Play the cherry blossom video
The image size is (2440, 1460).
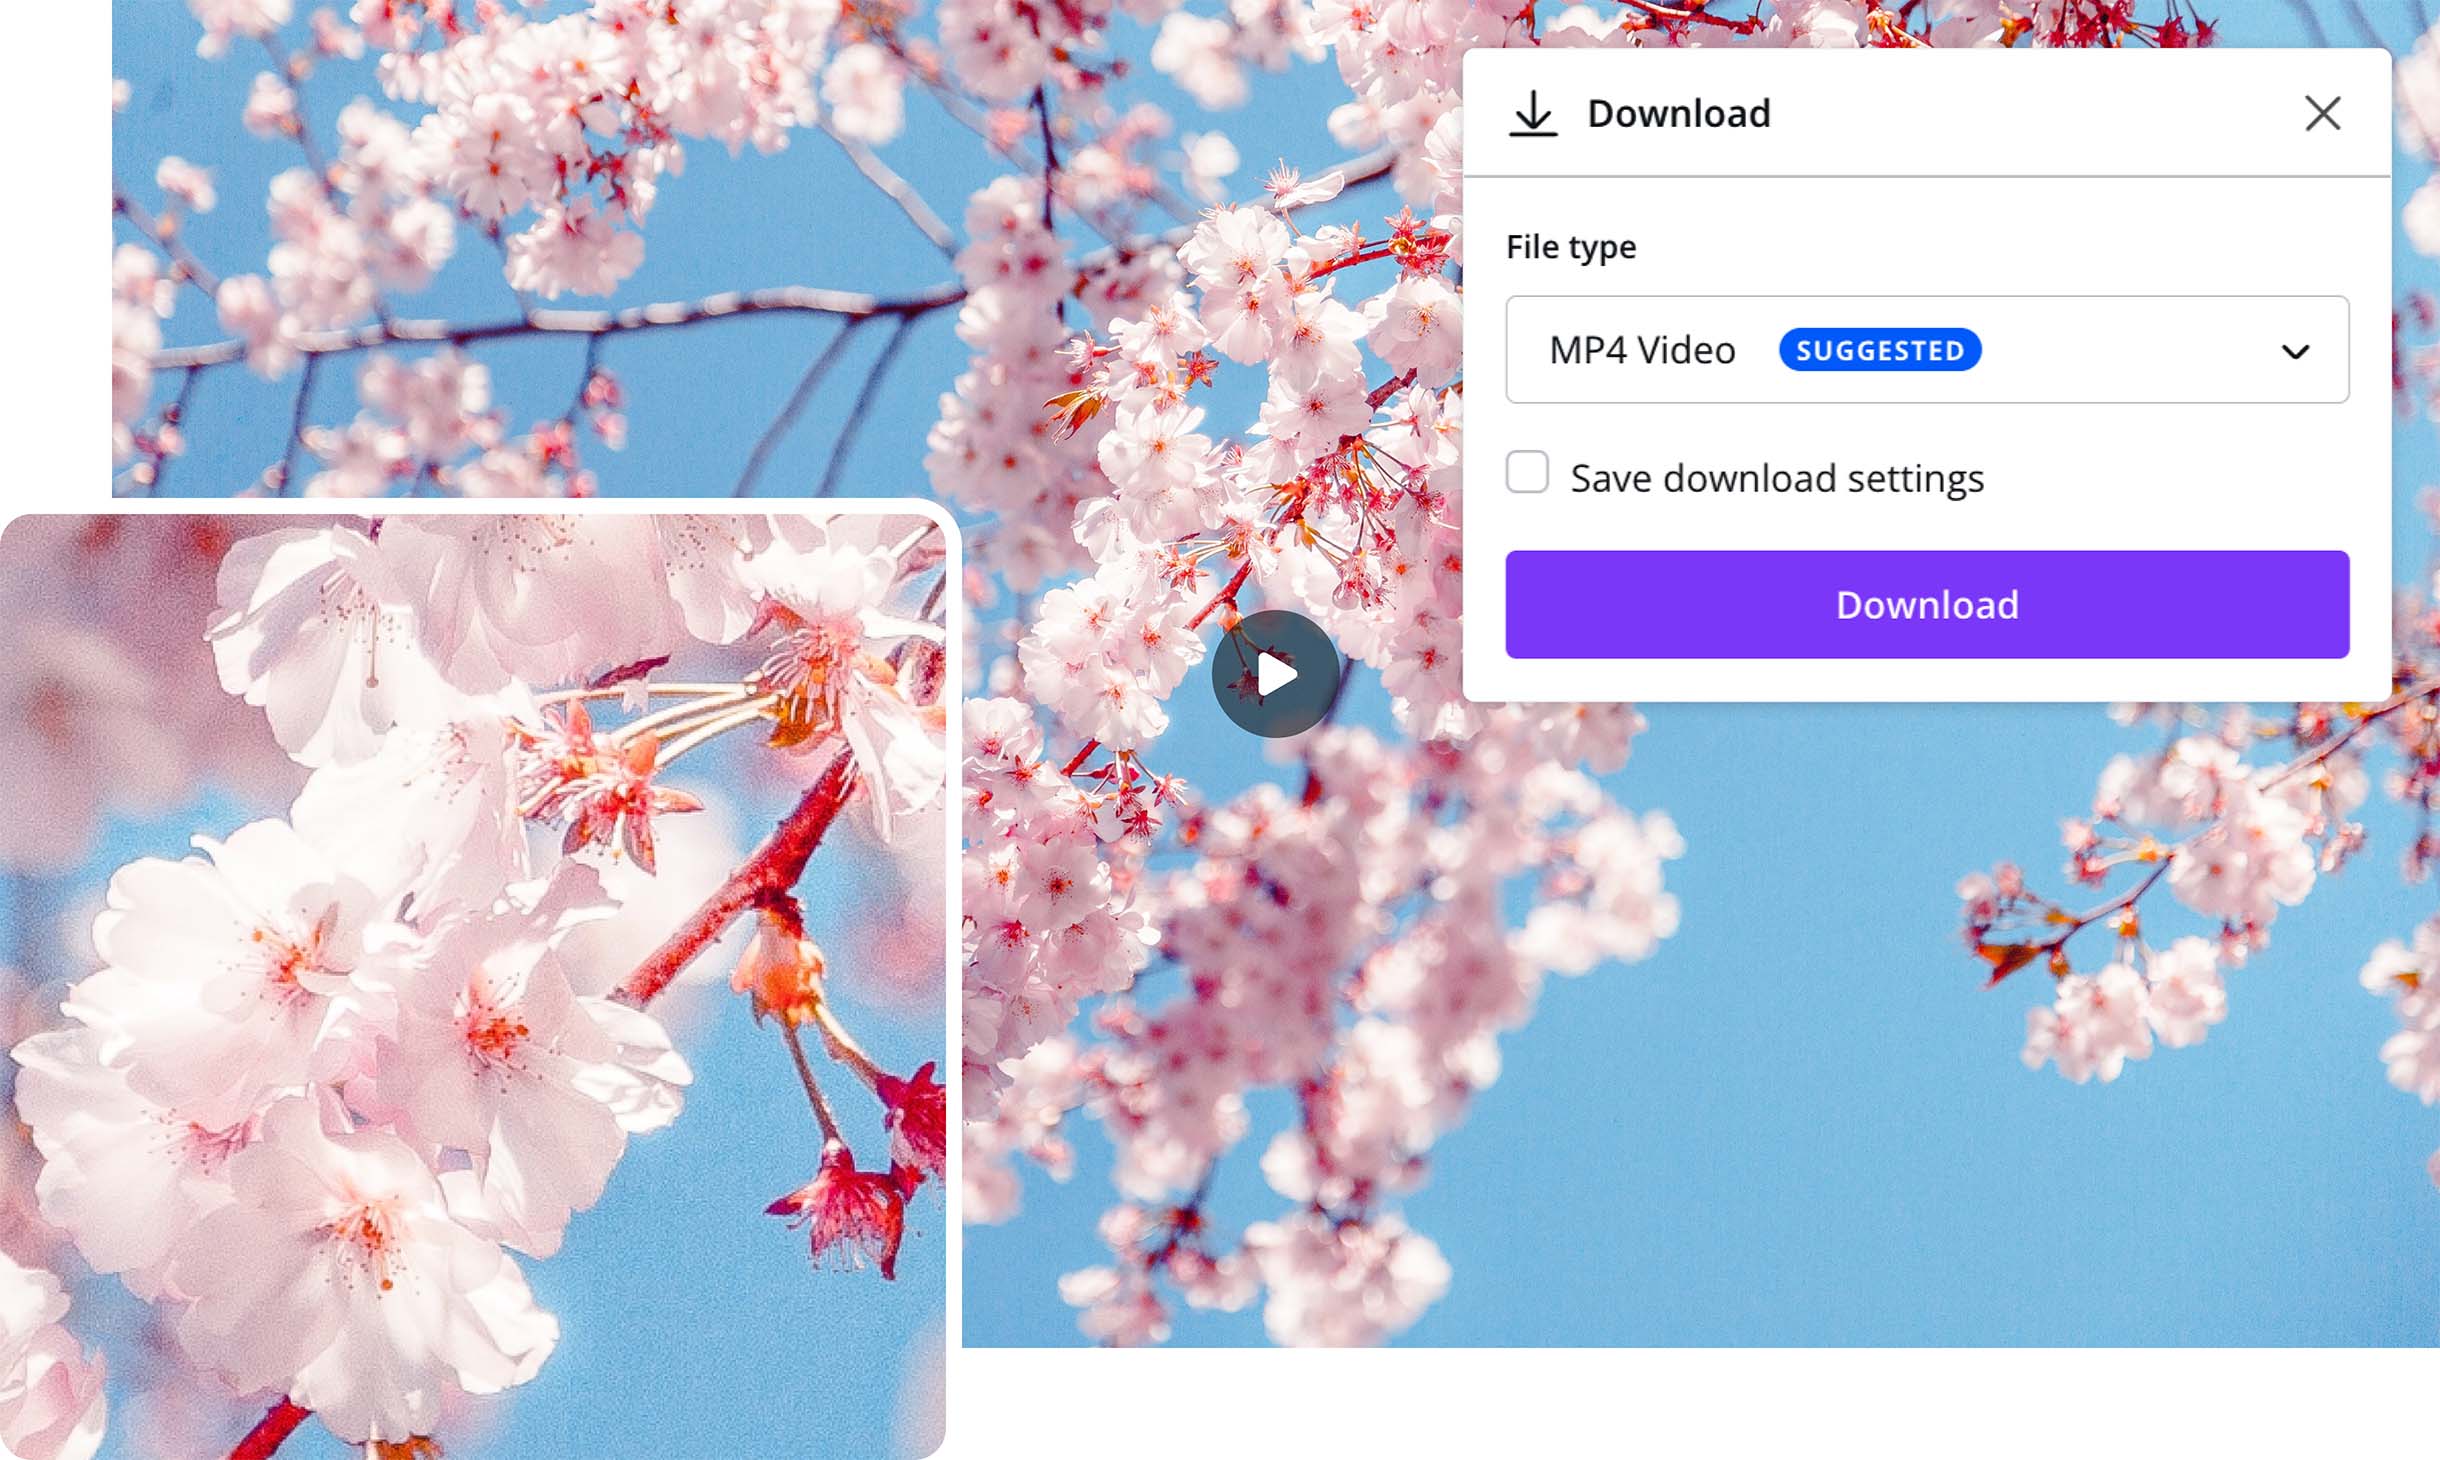point(1275,674)
